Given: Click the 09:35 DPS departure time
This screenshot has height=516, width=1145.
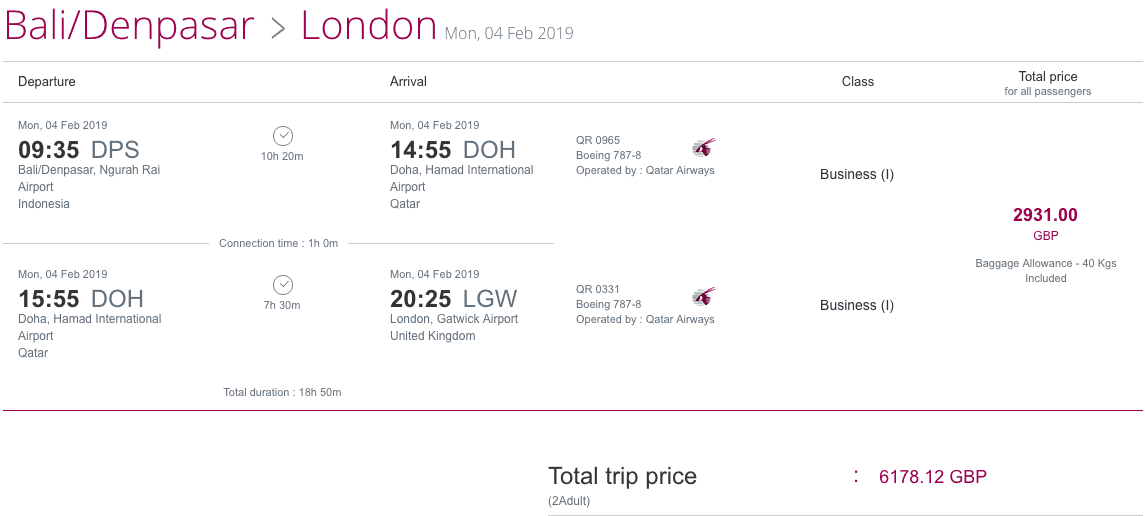Looking at the screenshot, I should (x=78, y=150).
